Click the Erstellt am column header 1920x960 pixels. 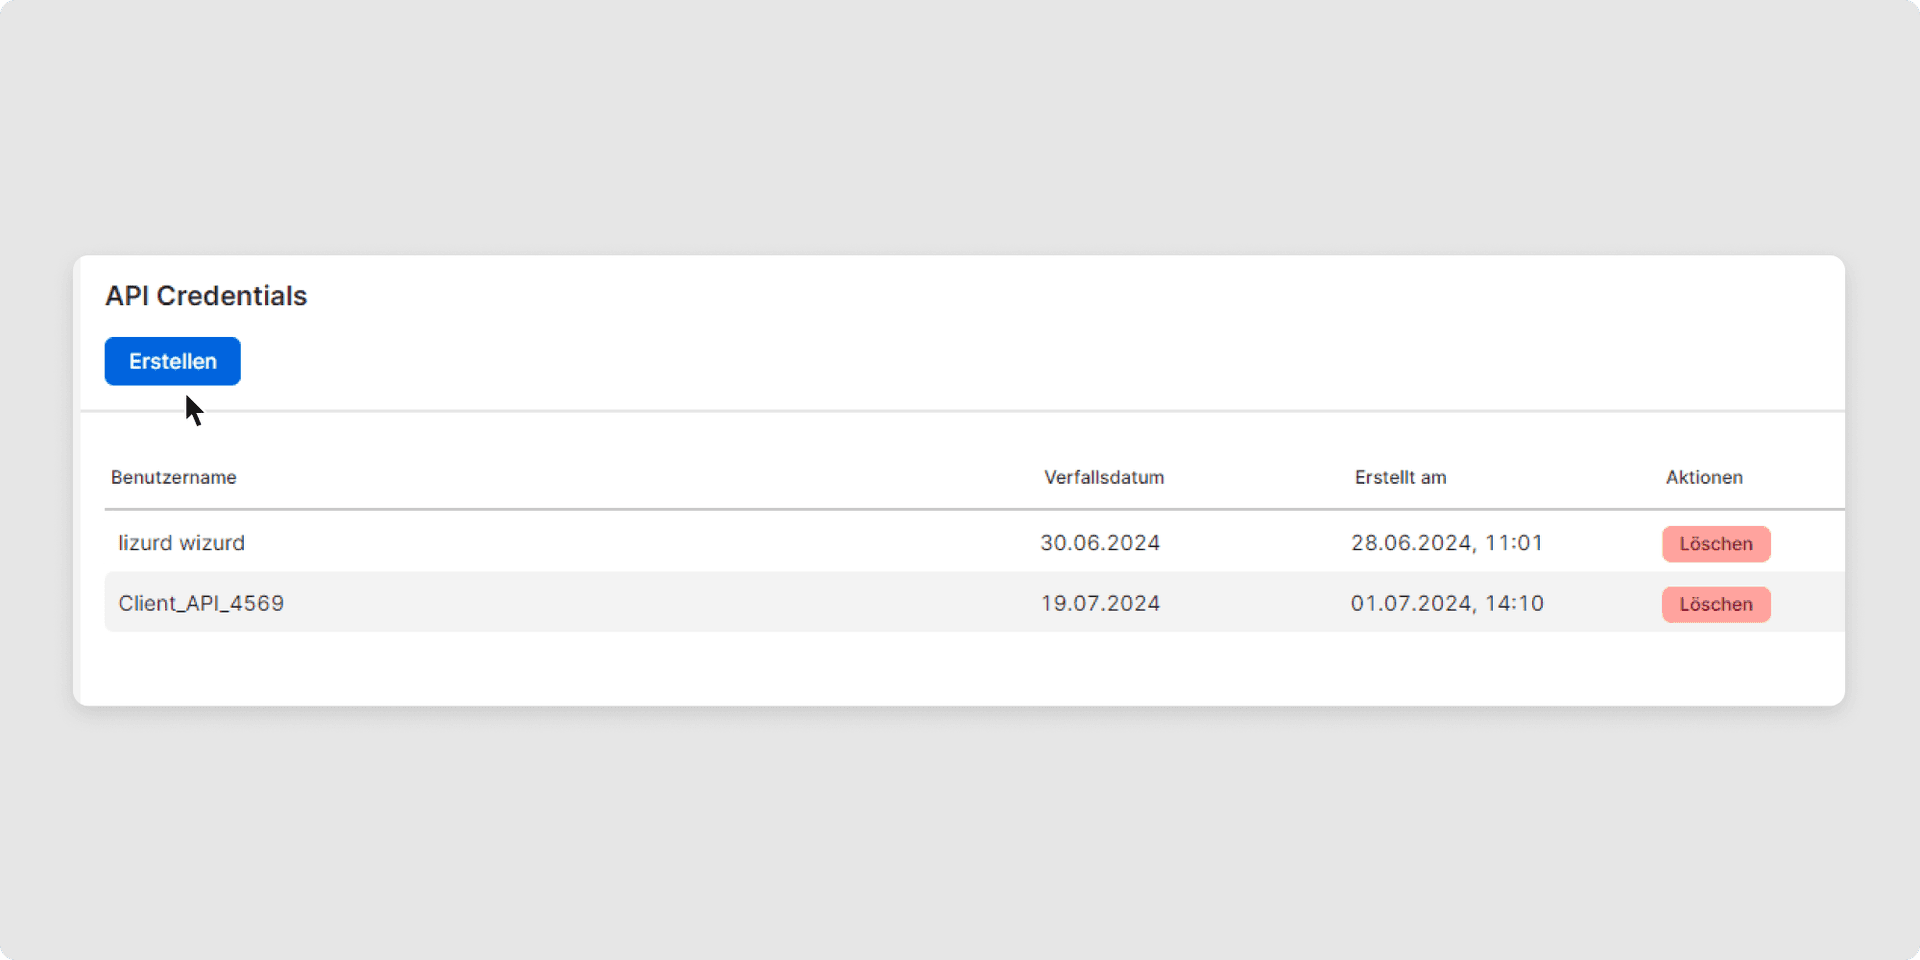pos(1399,478)
